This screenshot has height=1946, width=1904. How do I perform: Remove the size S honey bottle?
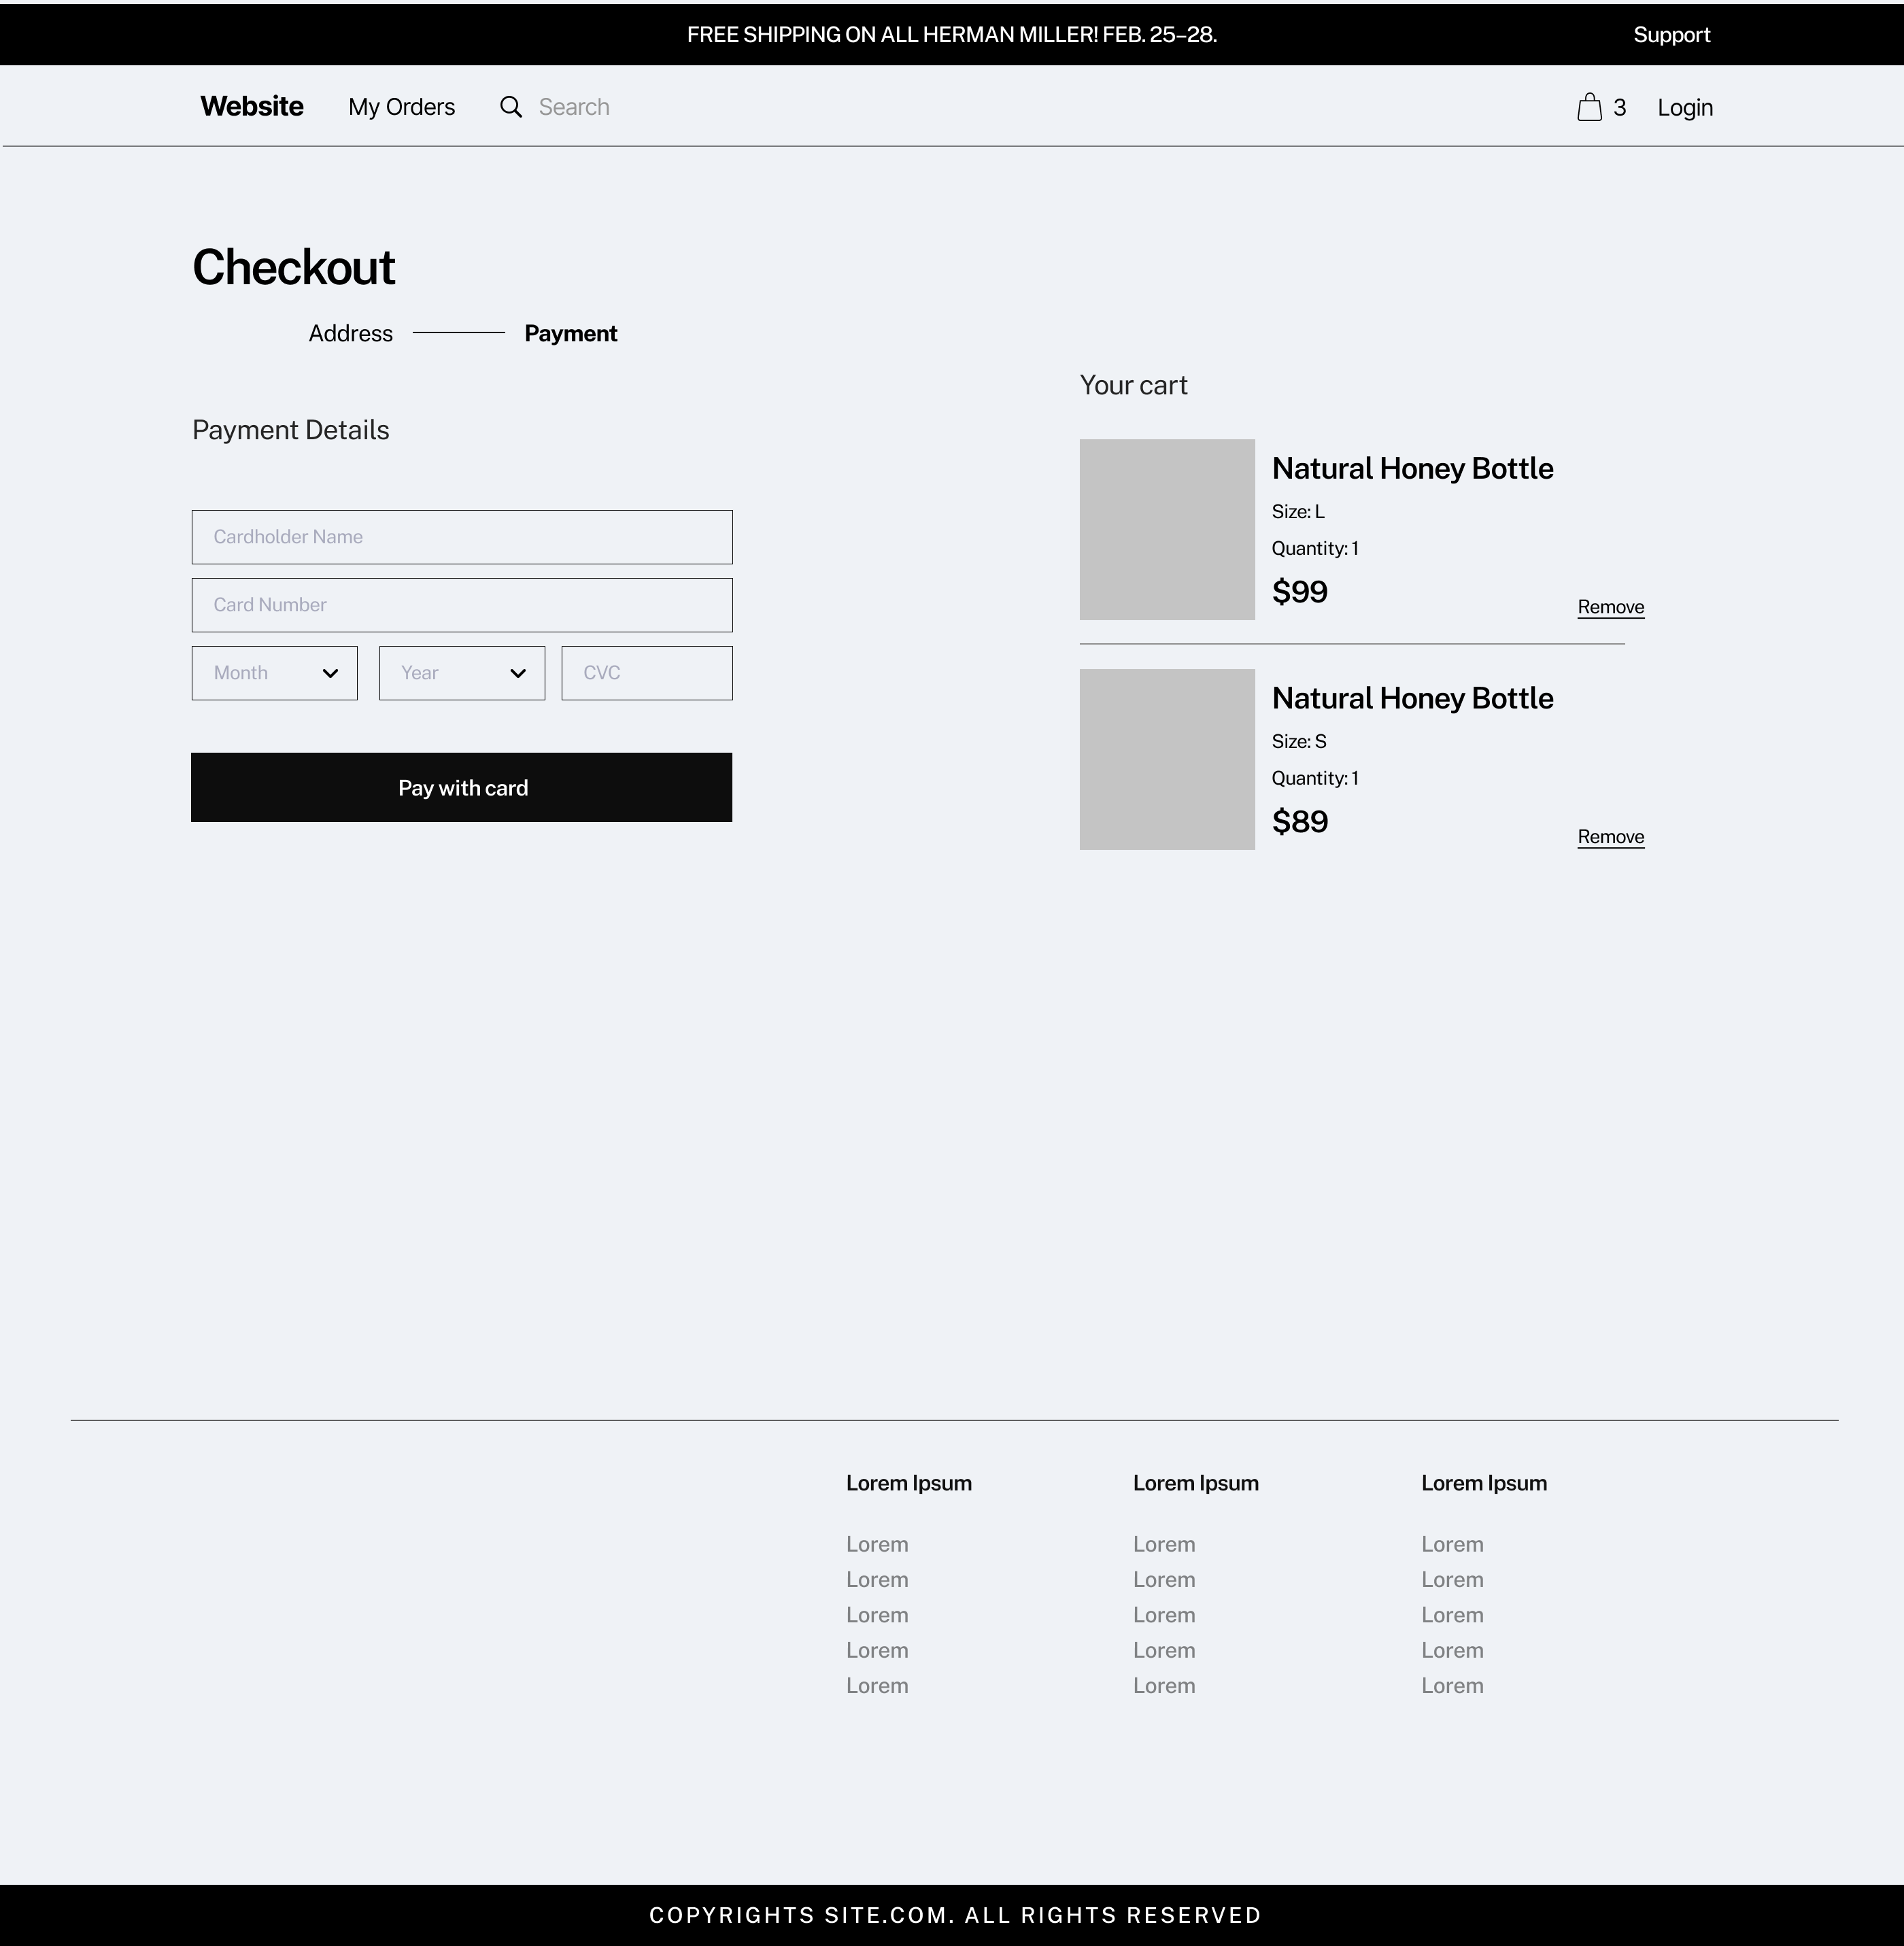click(x=1611, y=837)
